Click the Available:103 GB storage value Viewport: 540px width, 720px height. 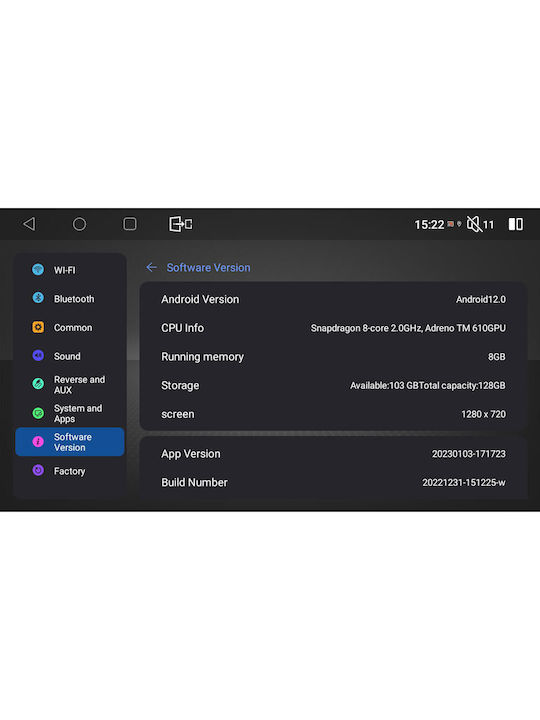428,385
